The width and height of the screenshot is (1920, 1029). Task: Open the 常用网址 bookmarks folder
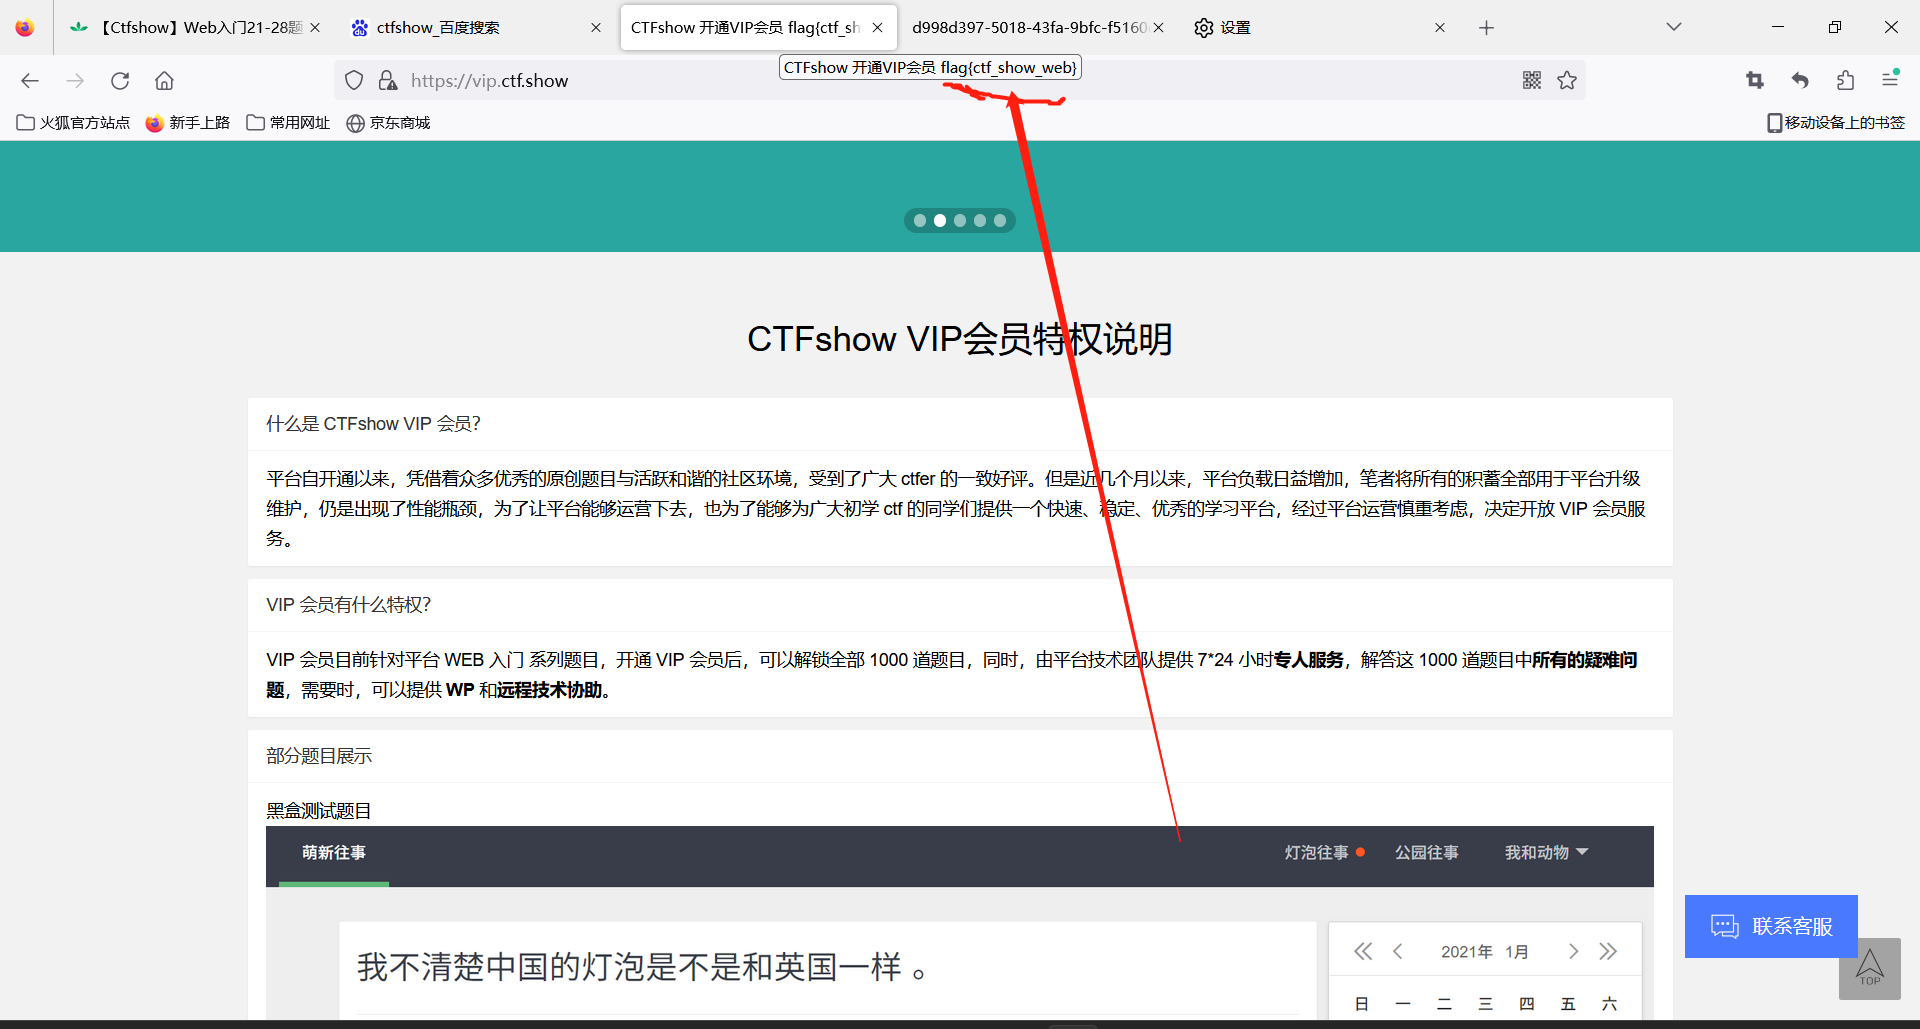pyautogui.click(x=287, y=122)
